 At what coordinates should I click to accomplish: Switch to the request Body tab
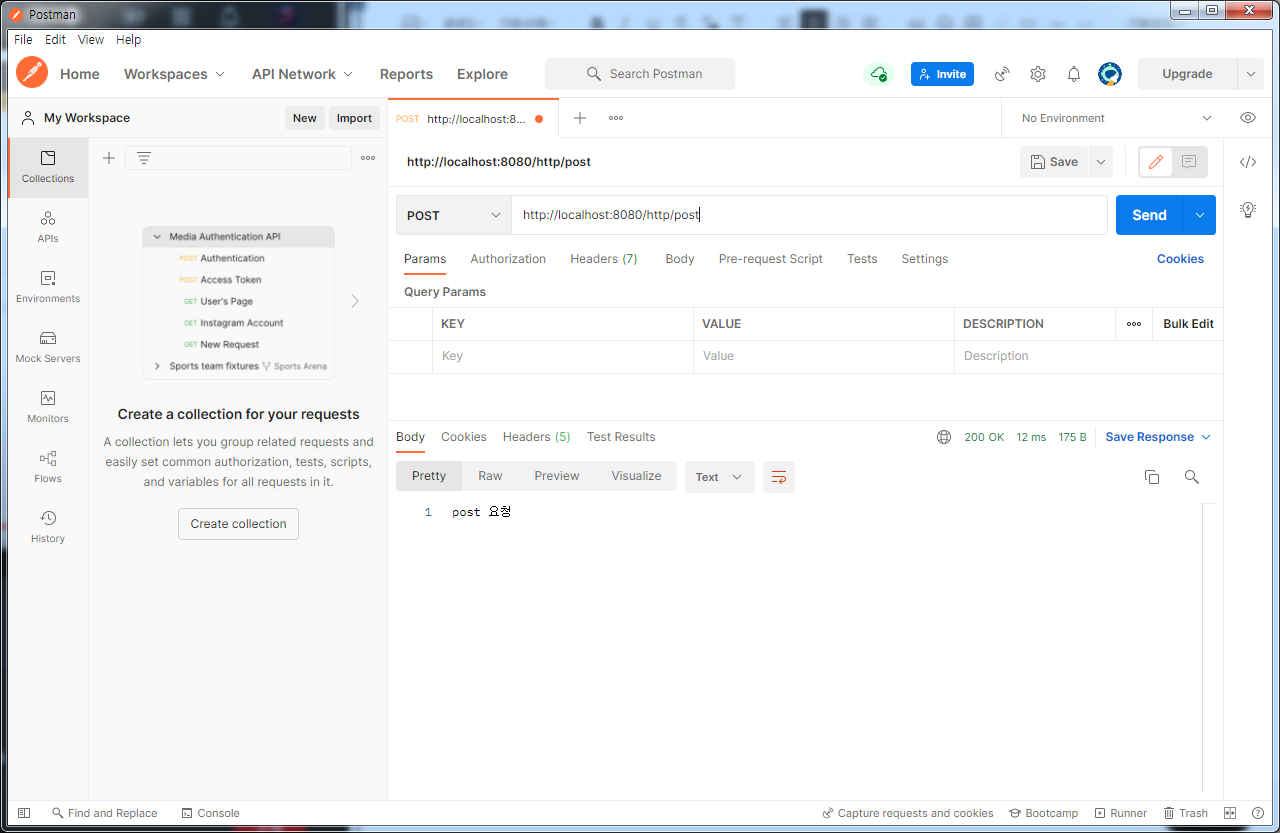[x=680, y=259]
